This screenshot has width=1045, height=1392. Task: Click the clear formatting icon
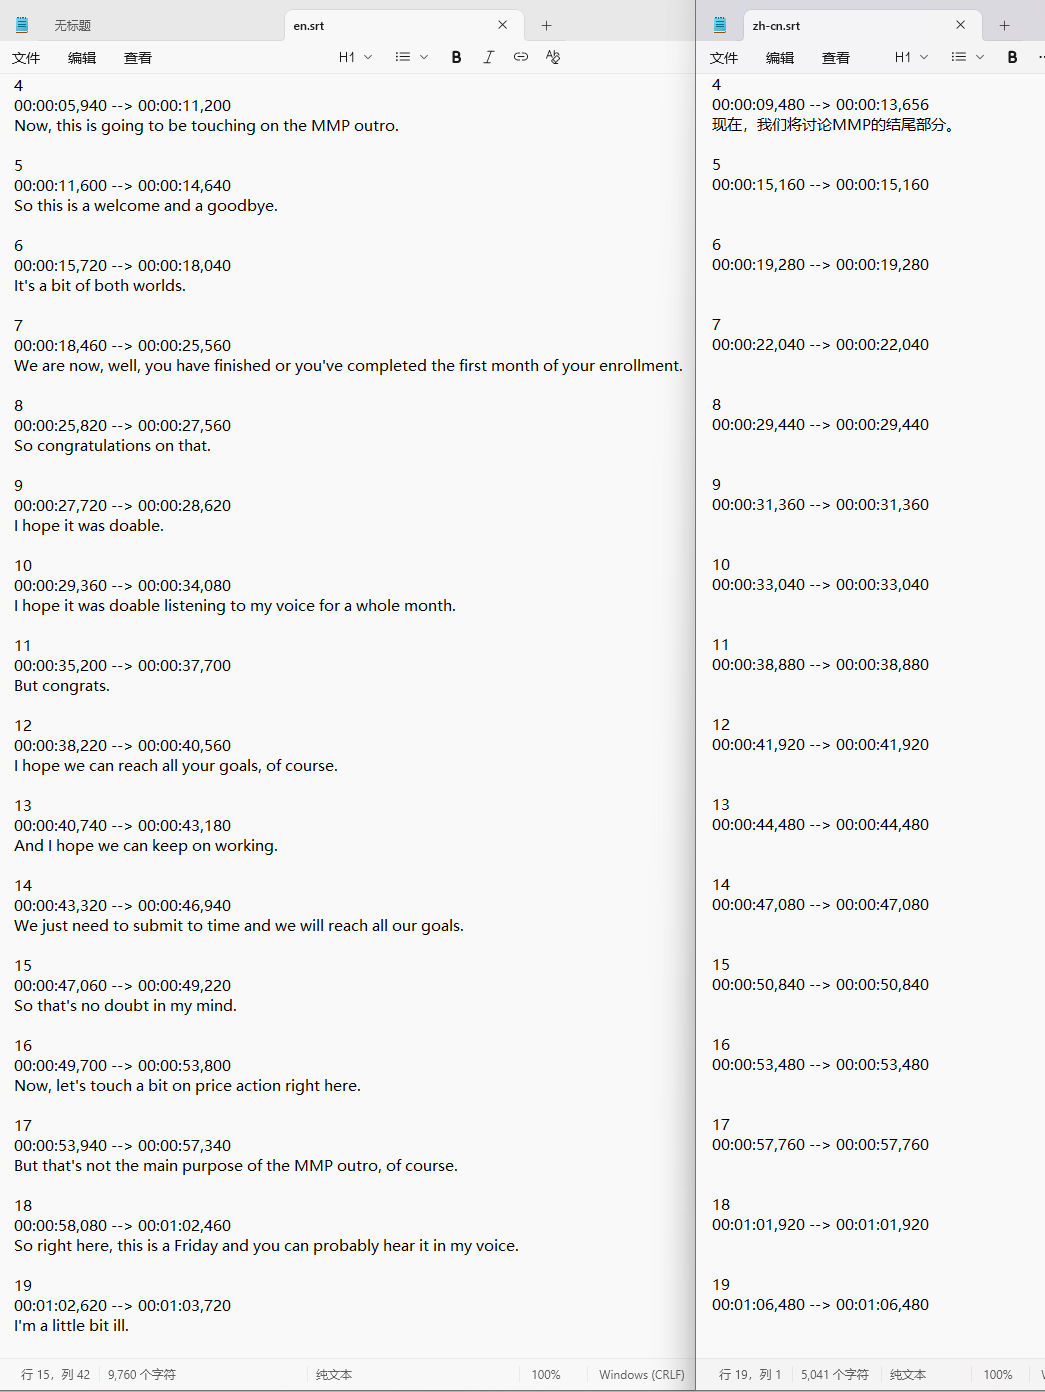(553, 57)
